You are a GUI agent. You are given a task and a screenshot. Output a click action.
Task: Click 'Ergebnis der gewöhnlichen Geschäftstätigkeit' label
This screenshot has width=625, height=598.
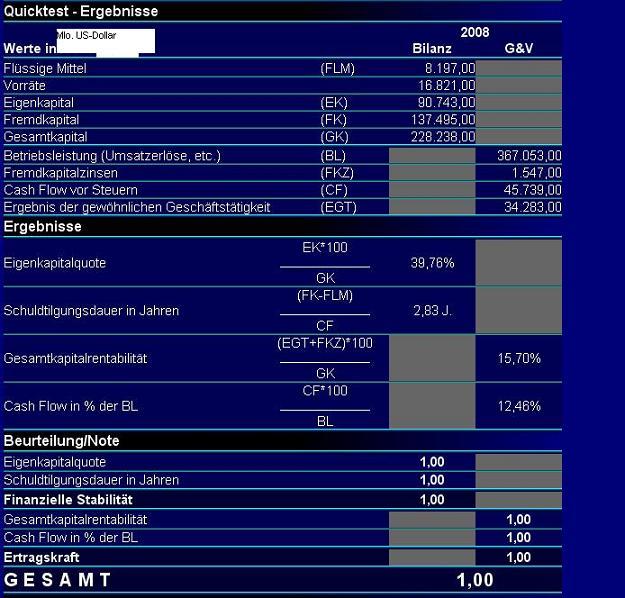[137, 207]
